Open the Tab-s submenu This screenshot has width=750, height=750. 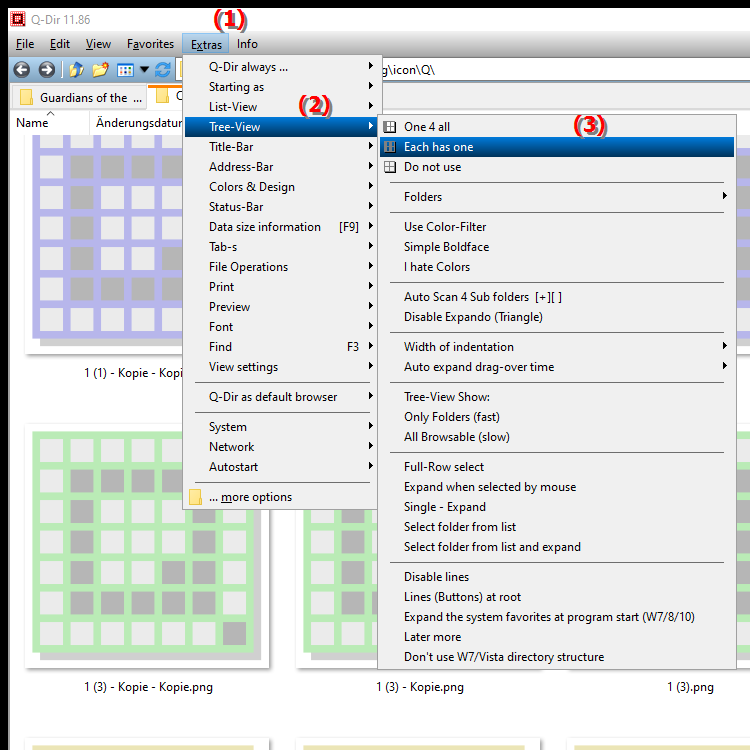click(x=281, y=247)
